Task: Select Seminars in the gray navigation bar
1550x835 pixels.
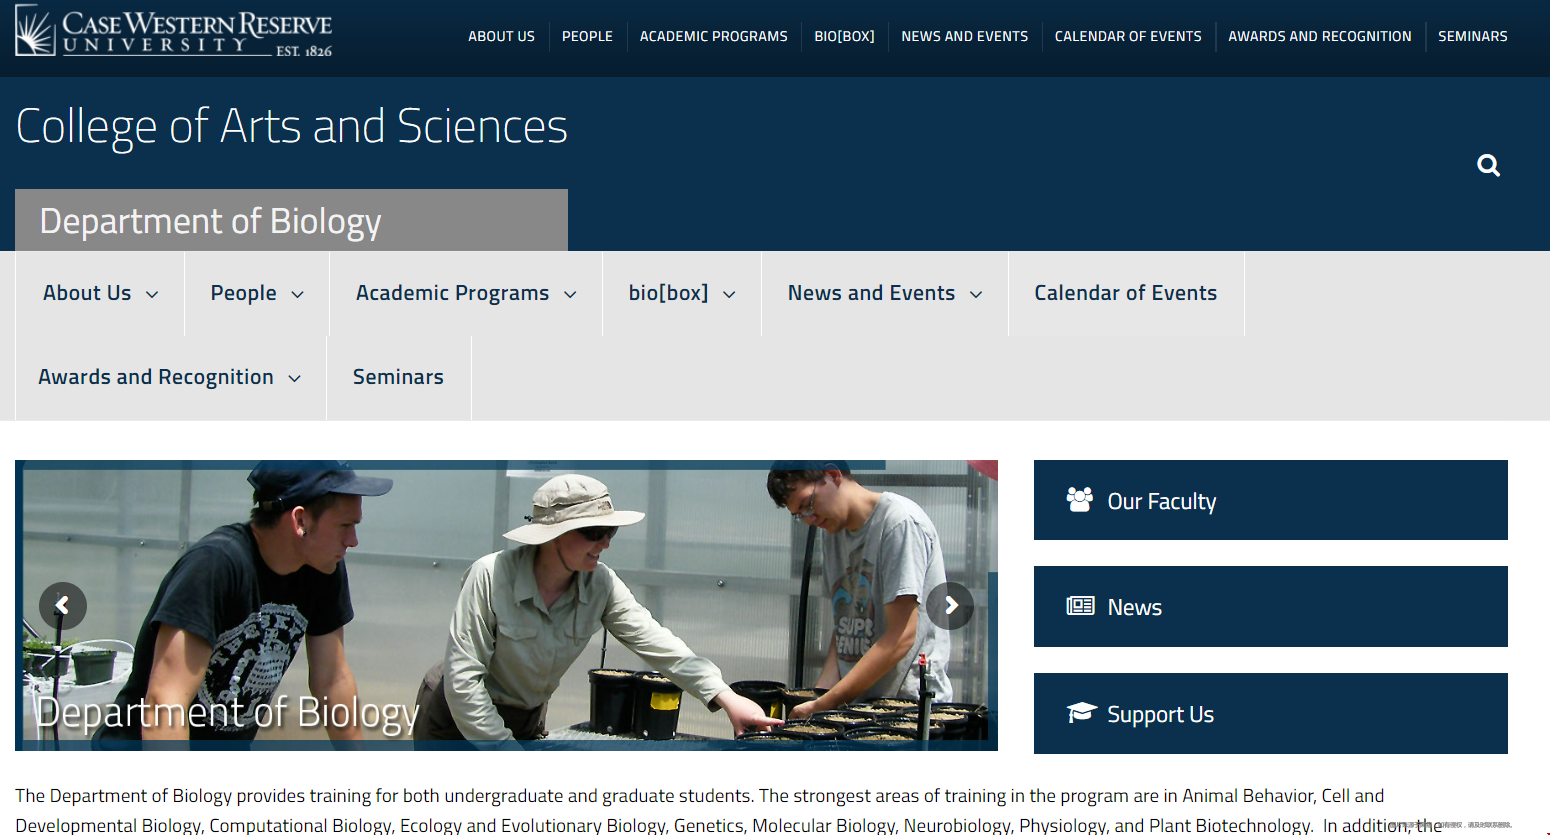Action: tap(398, 377)
